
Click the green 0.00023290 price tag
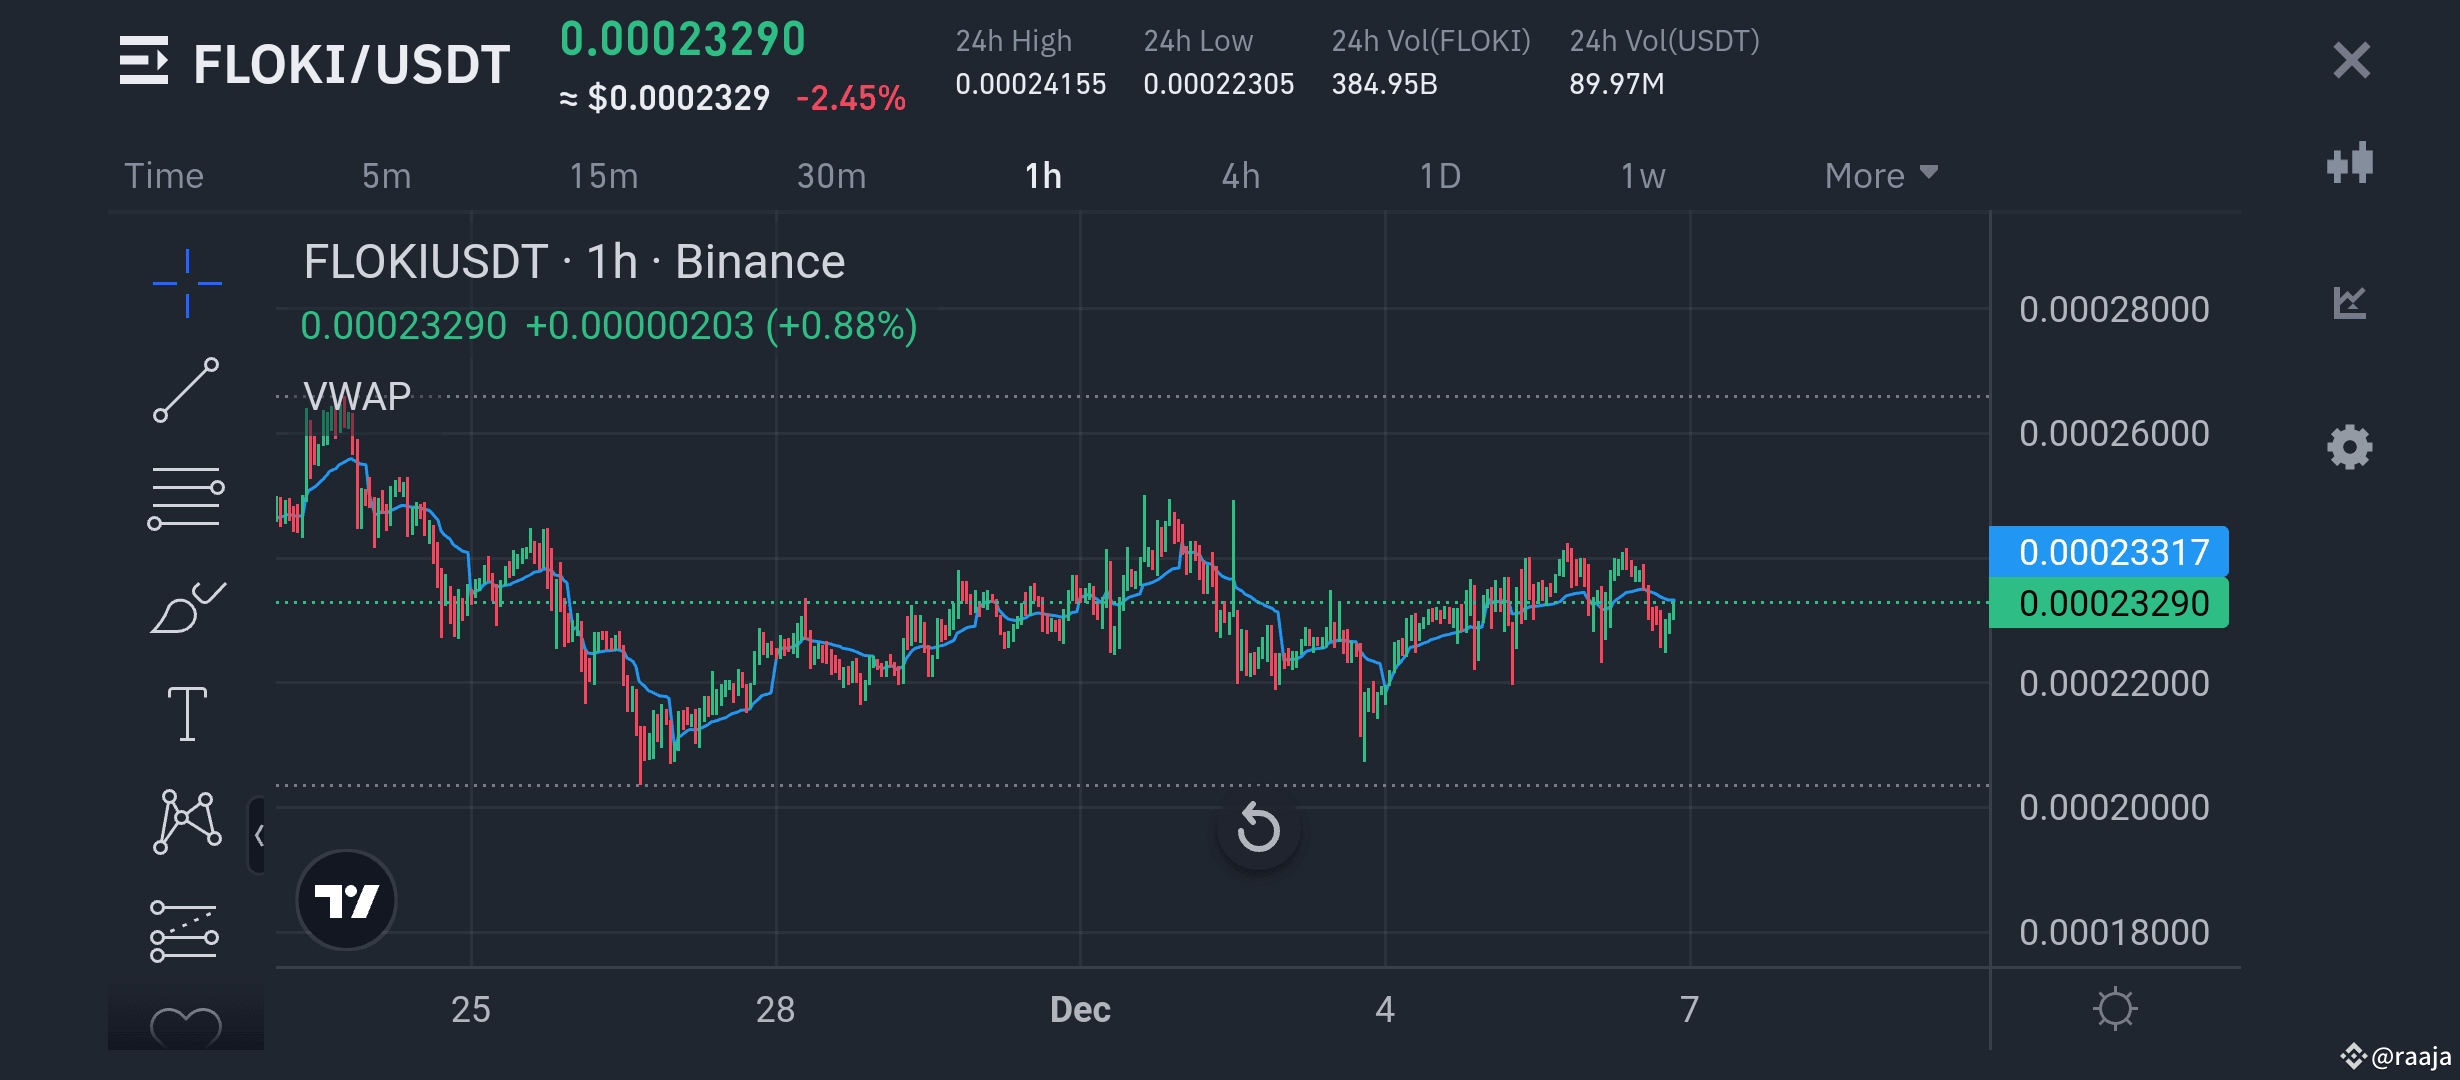click(2109, 603)
